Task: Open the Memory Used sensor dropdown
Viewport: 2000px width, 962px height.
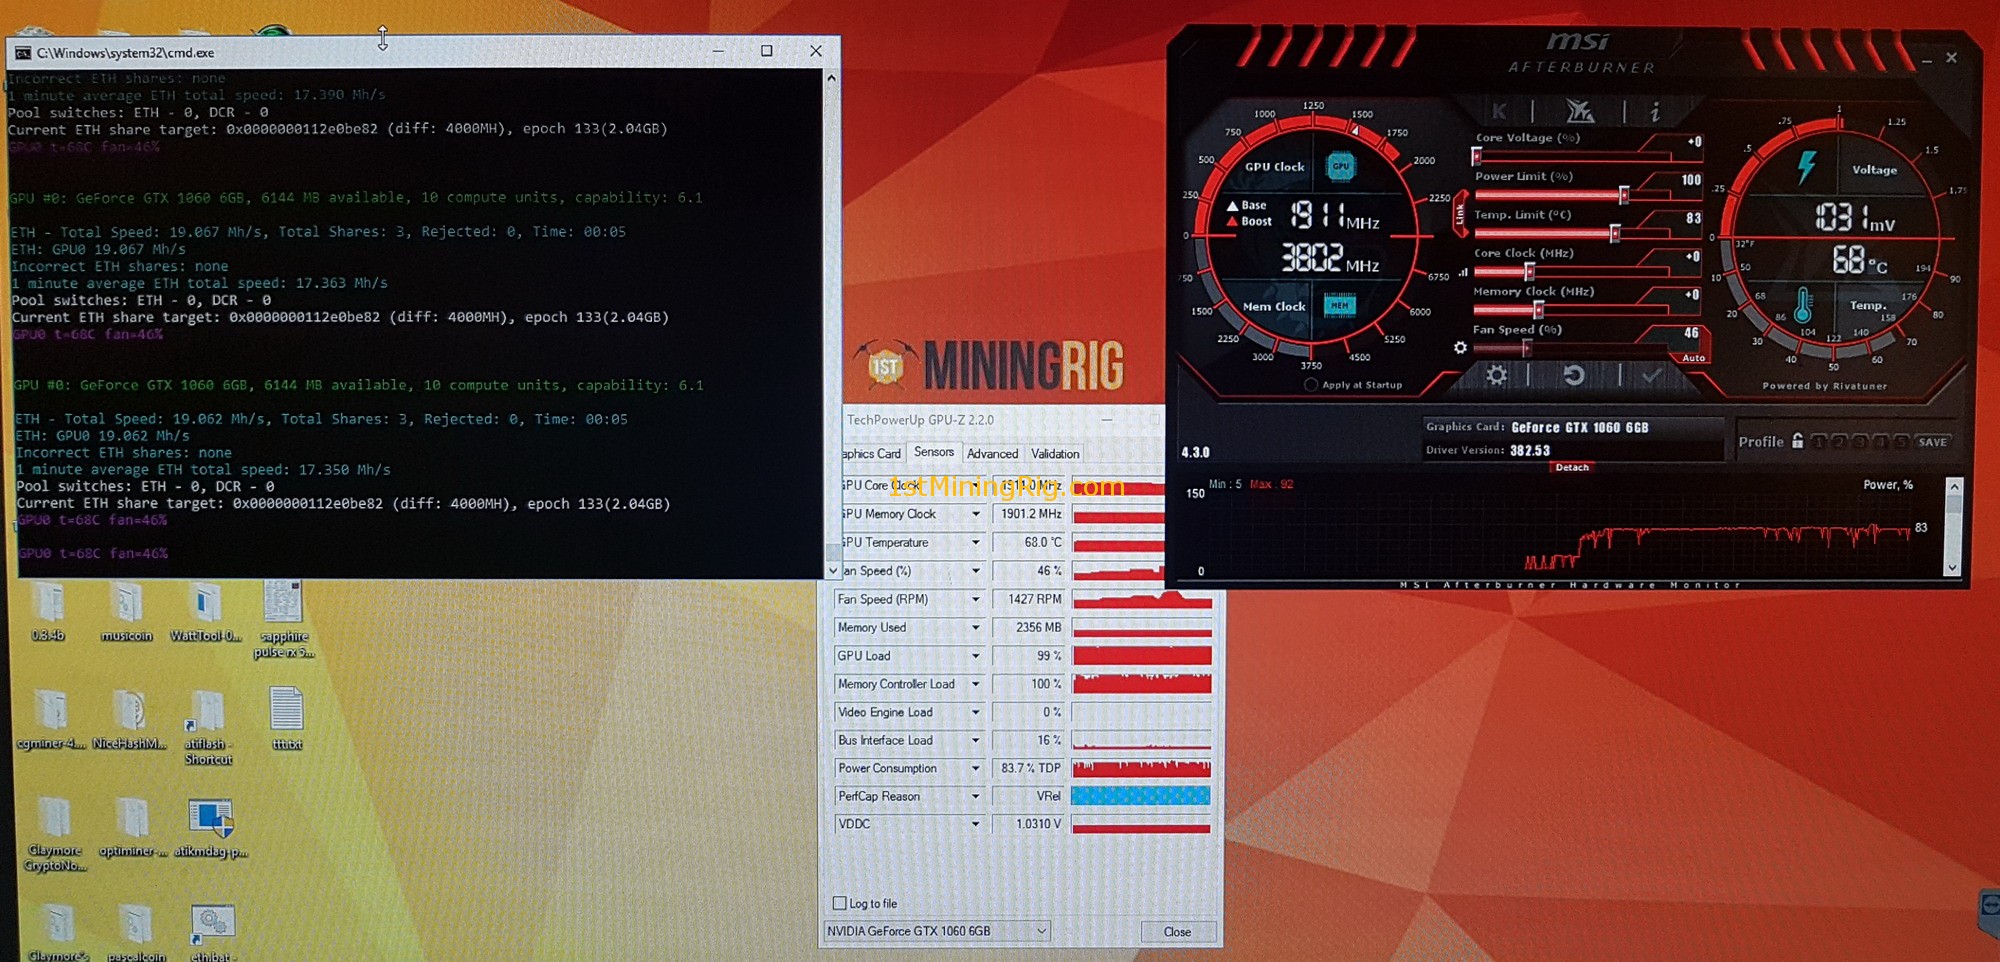Action: pos(976,627)
